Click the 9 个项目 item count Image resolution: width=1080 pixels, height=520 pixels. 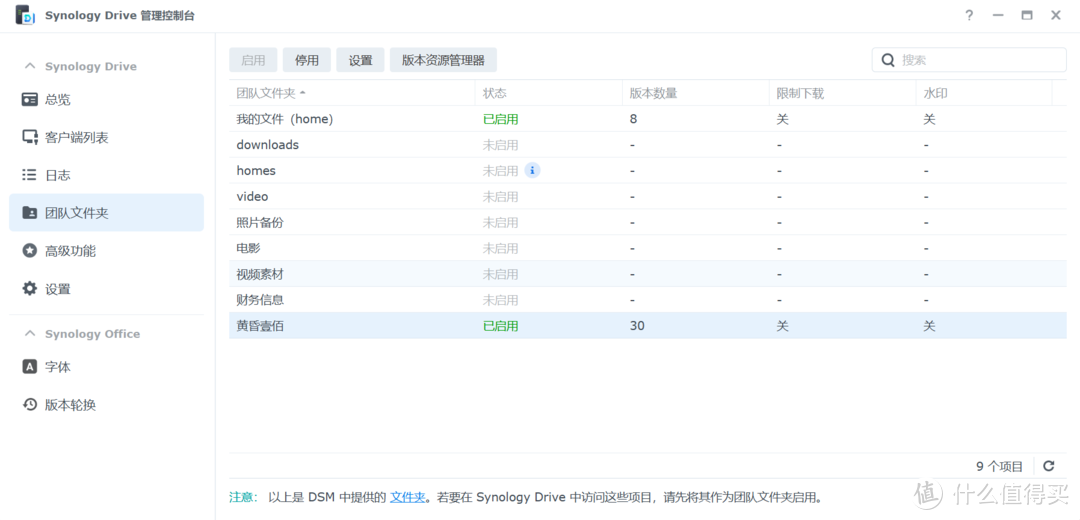tap(999, 466)
